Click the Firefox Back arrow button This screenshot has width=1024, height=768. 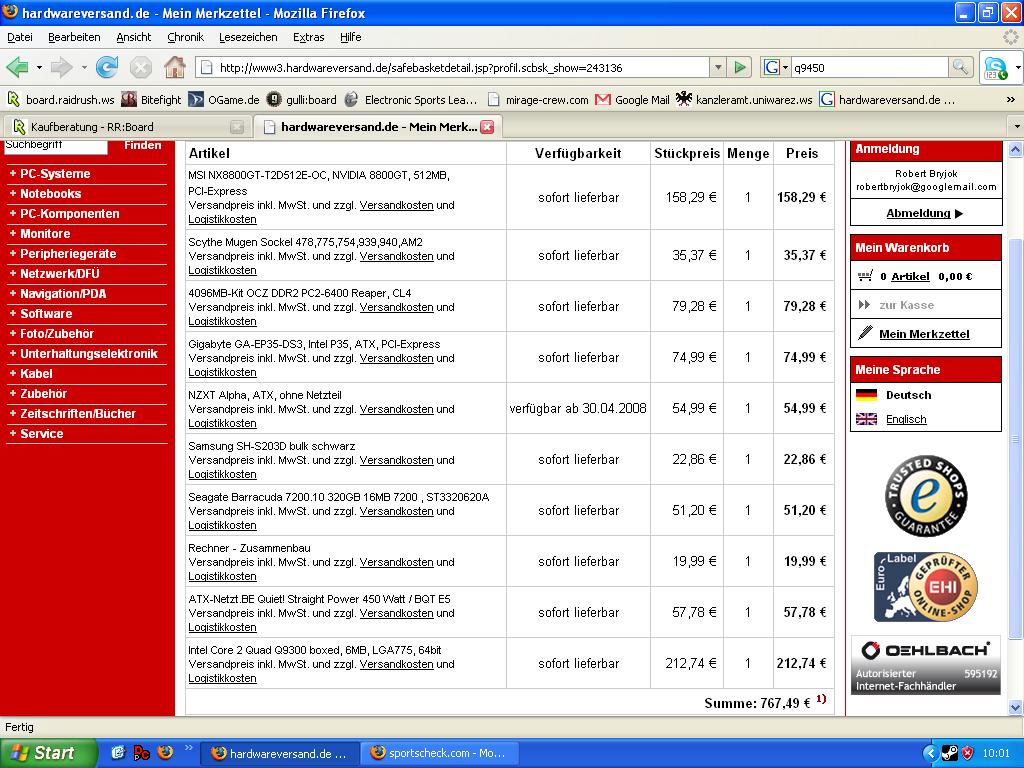pos(18,67)
